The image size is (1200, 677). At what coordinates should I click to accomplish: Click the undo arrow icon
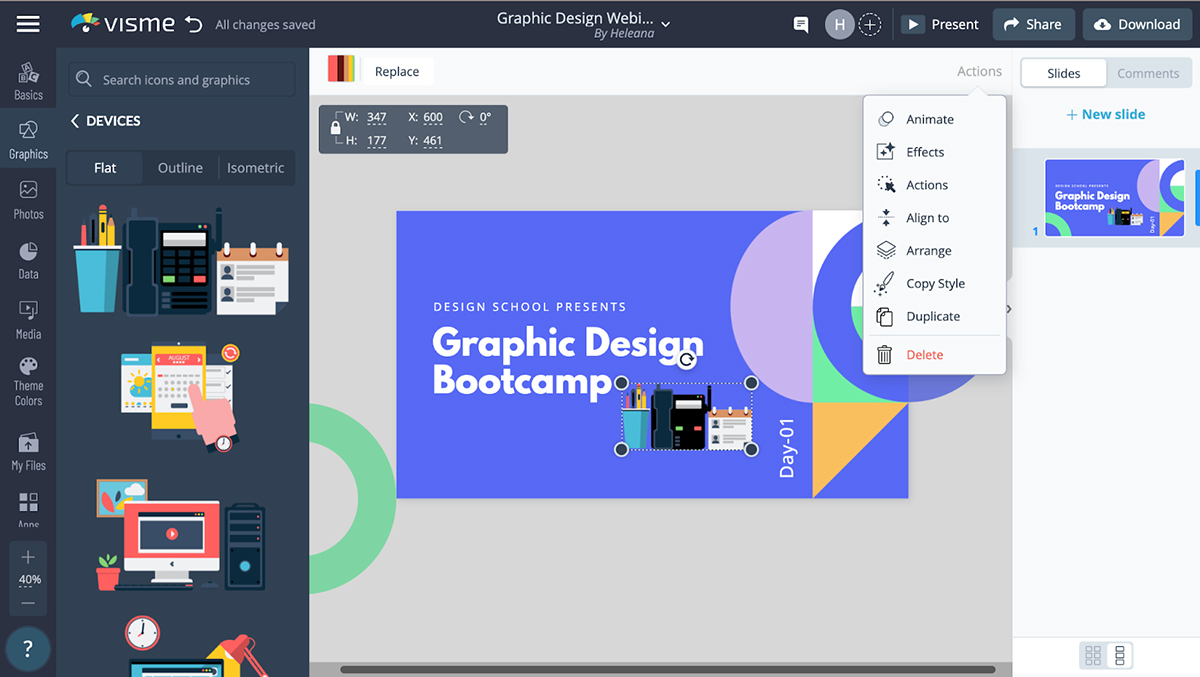coord(194,24)
